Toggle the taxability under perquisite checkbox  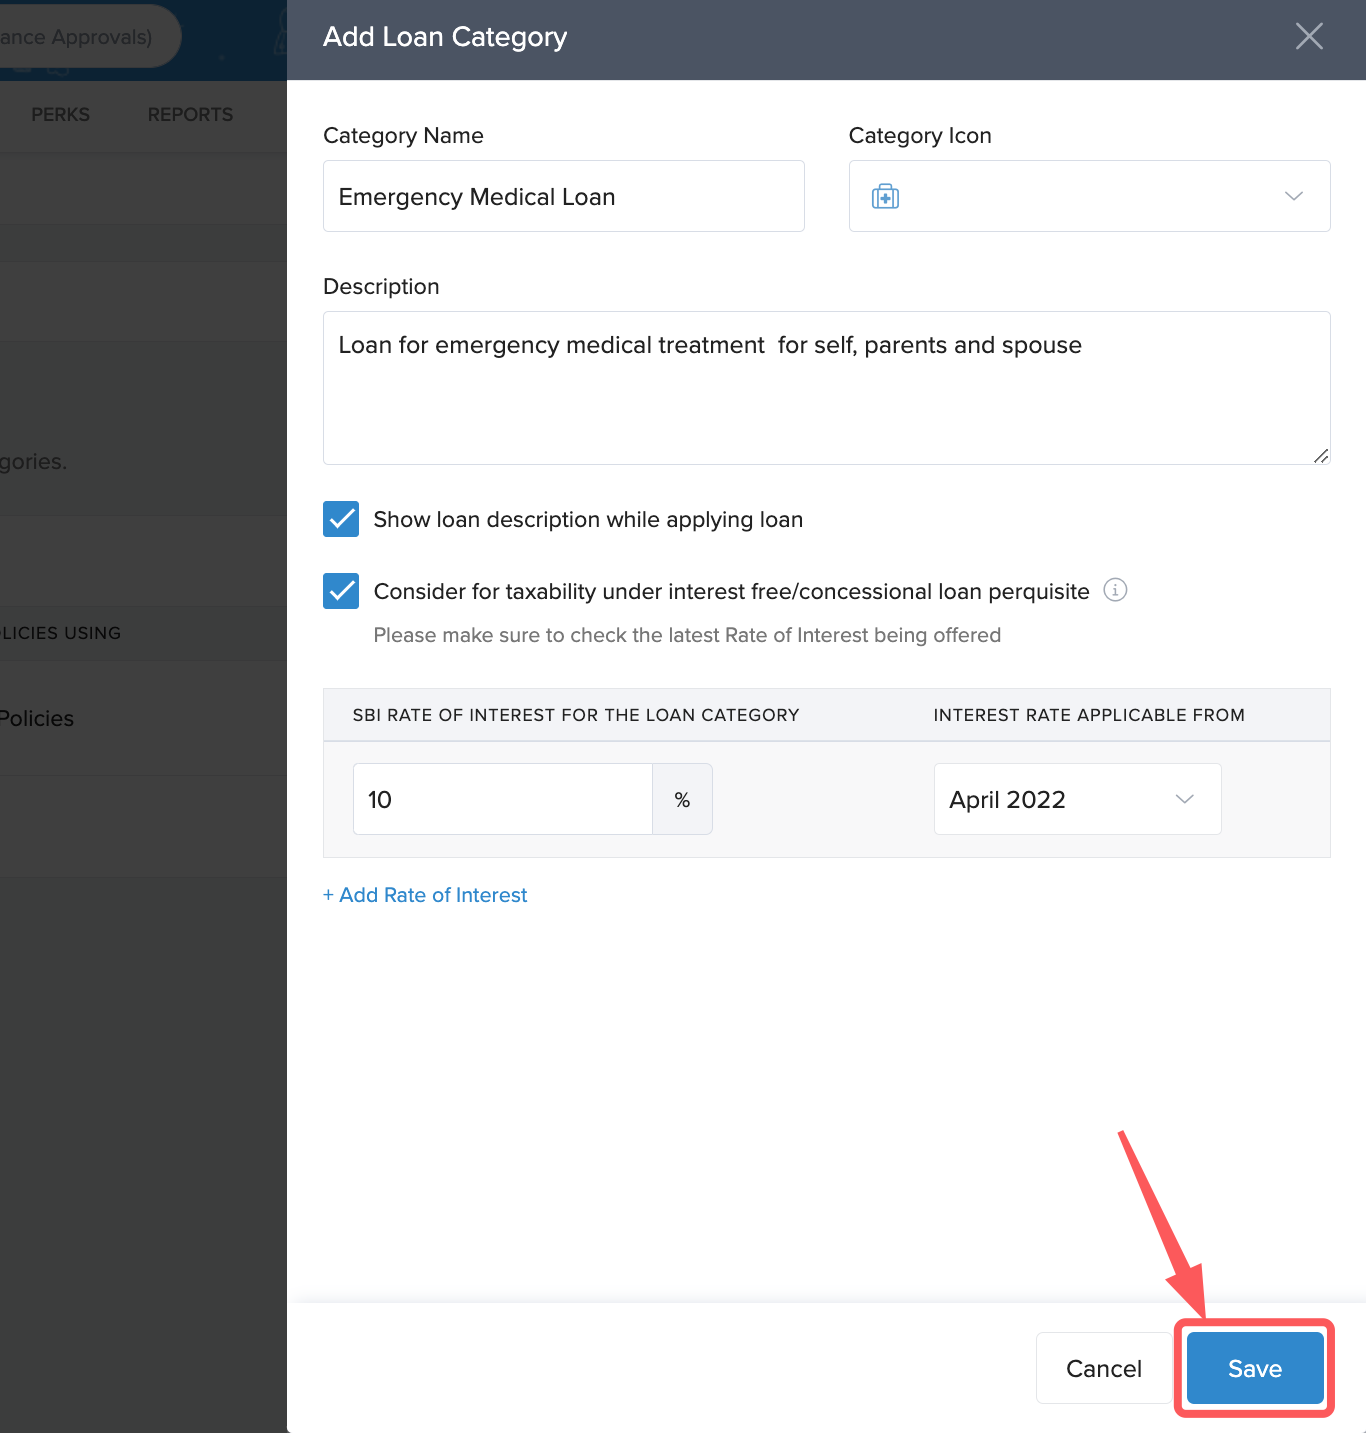pos(341,591)
